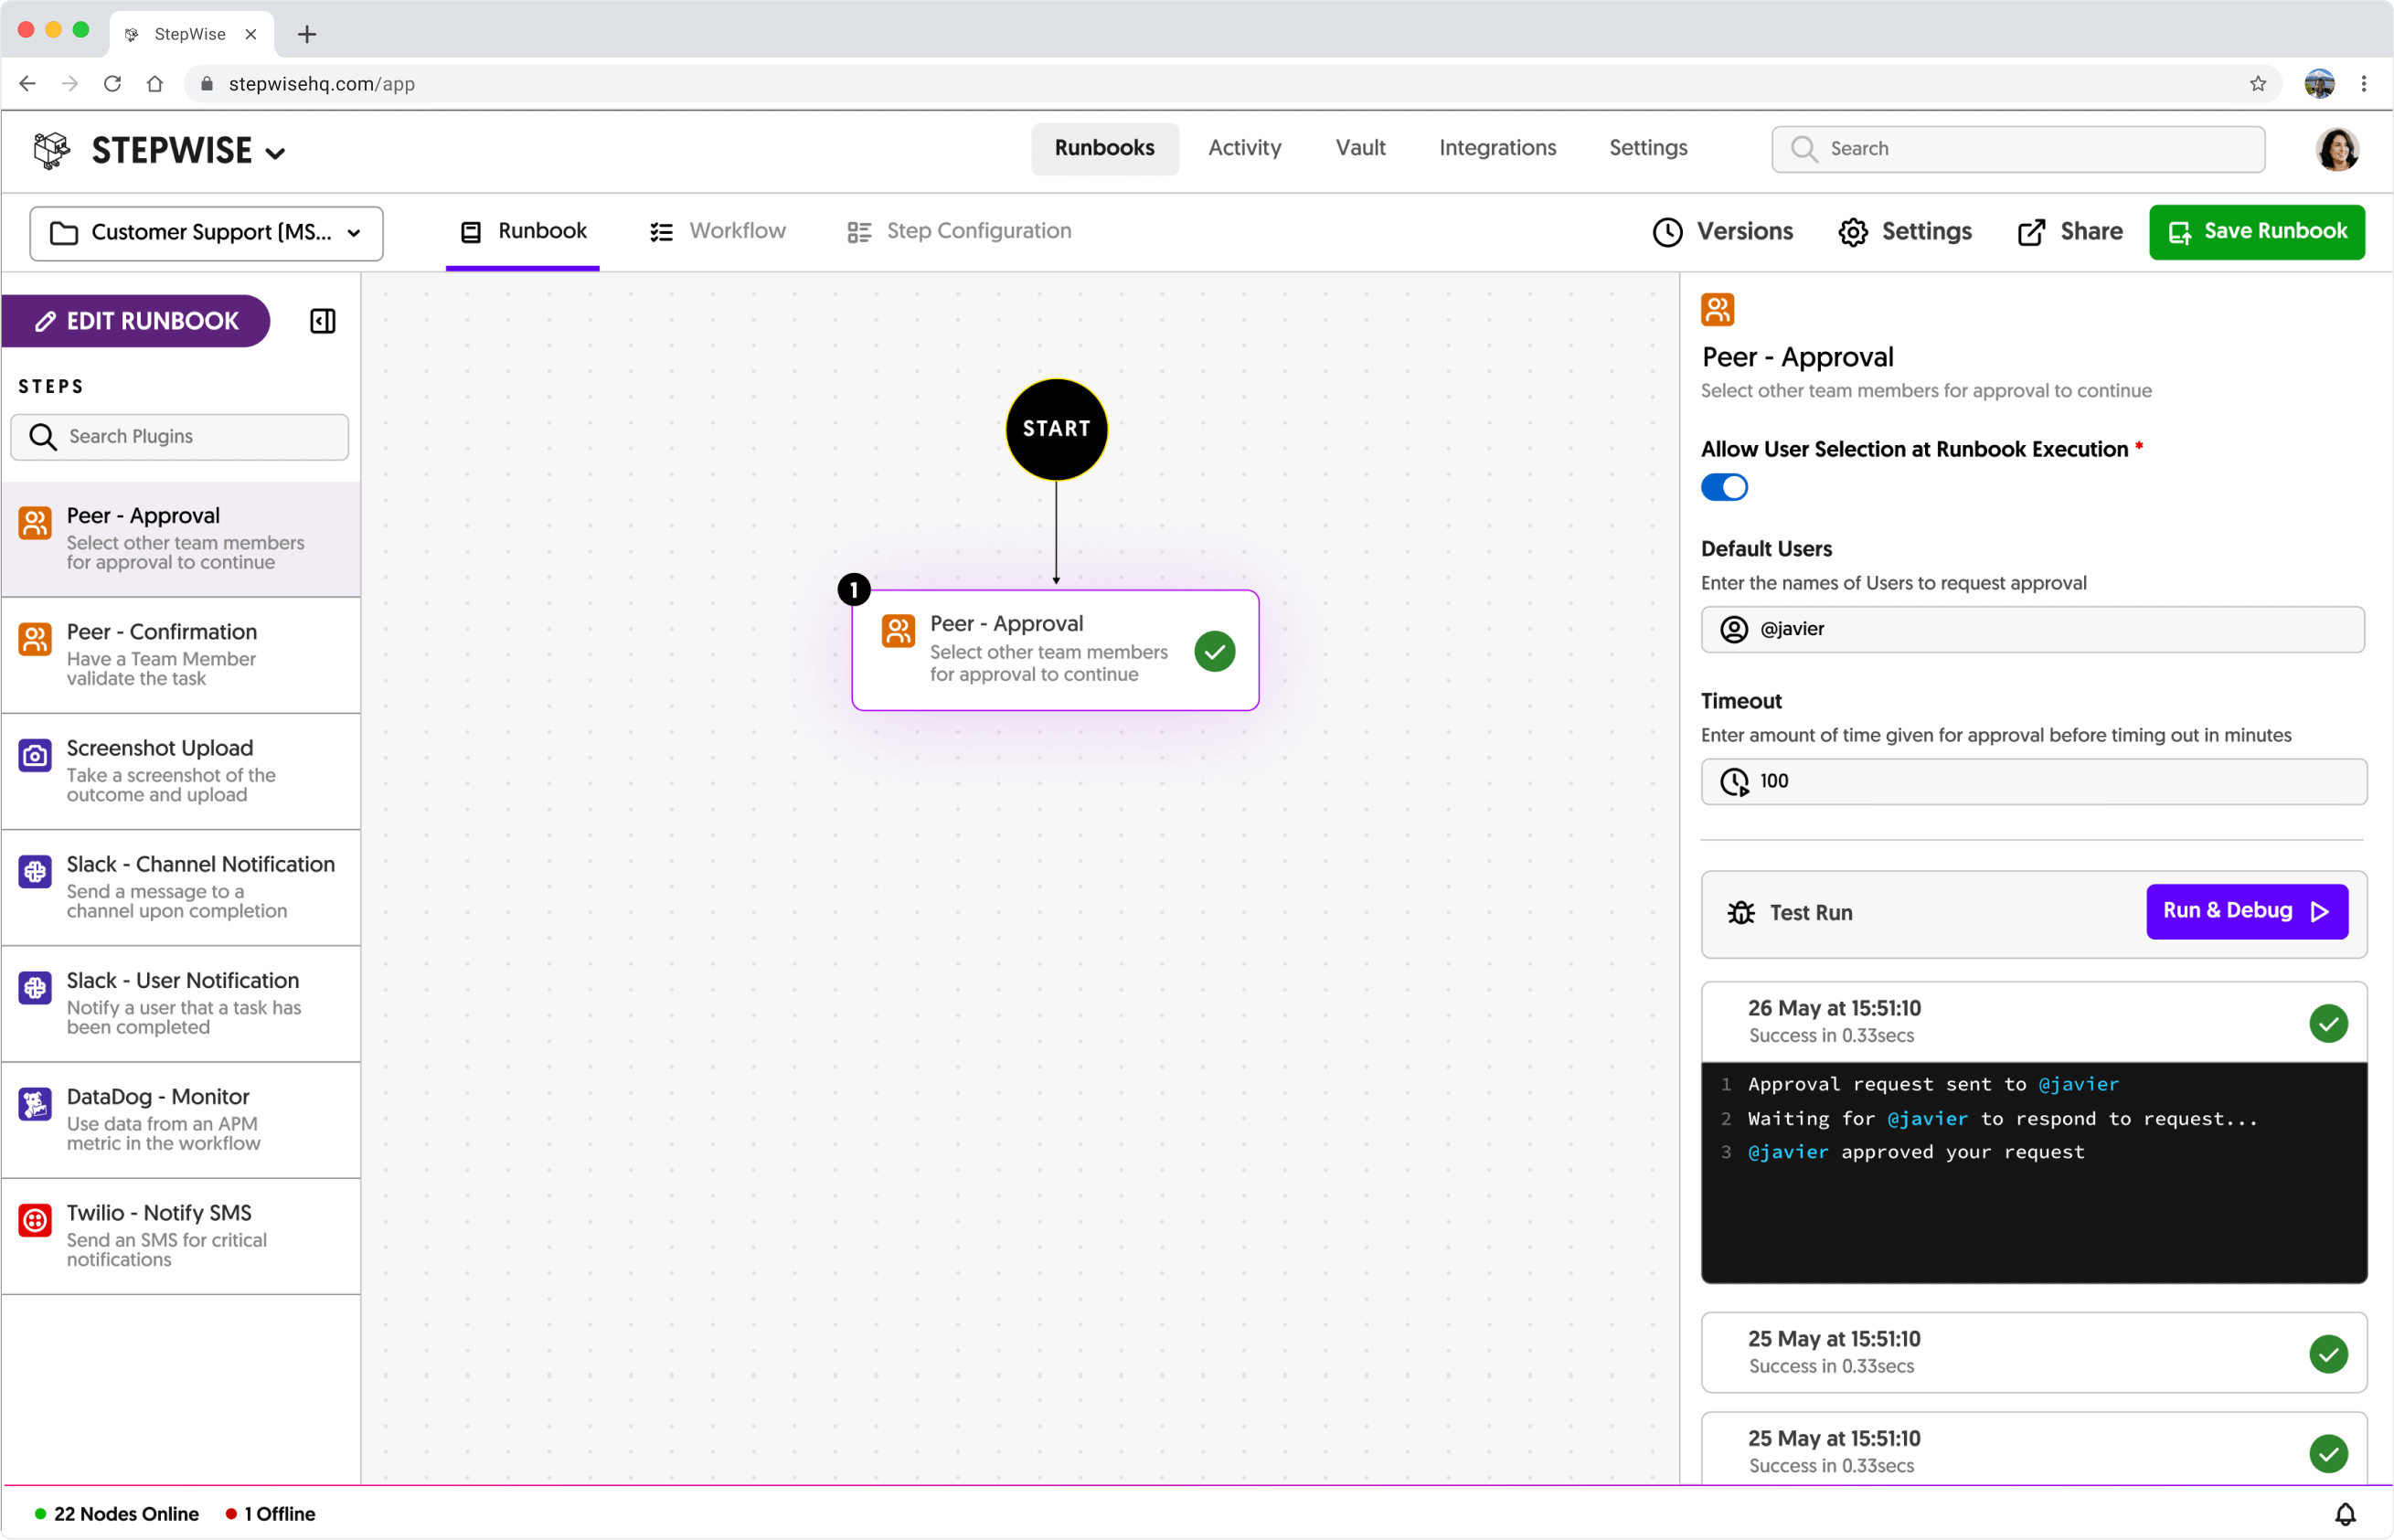Image resolution: width=2394 pixels, height=1540 pixels.
Task: Click the notification bell icon
Action: tap(2344, 1514)
